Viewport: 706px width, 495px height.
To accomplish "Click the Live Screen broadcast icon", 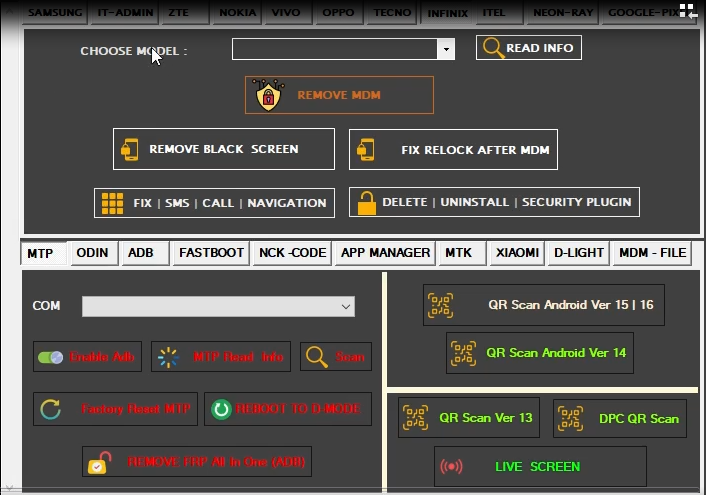I will click(452, 467).
